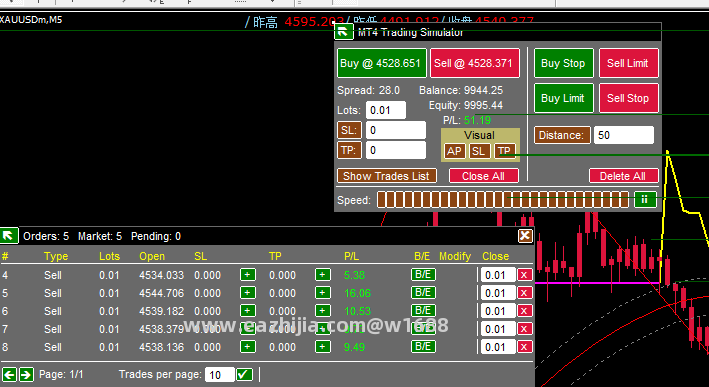Click the SL plus button for order 5

[247, 293]
